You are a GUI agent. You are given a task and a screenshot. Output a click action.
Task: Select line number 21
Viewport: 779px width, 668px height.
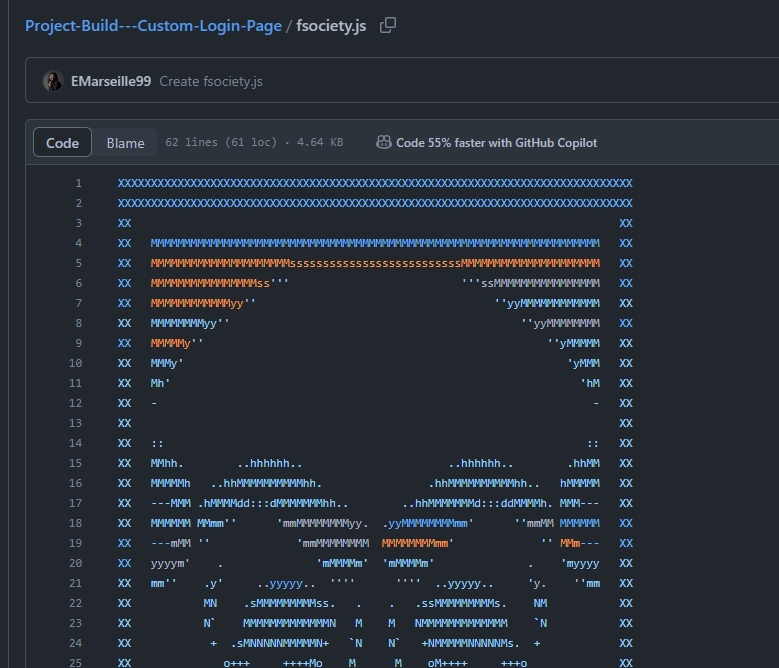[x=76, y=583]
